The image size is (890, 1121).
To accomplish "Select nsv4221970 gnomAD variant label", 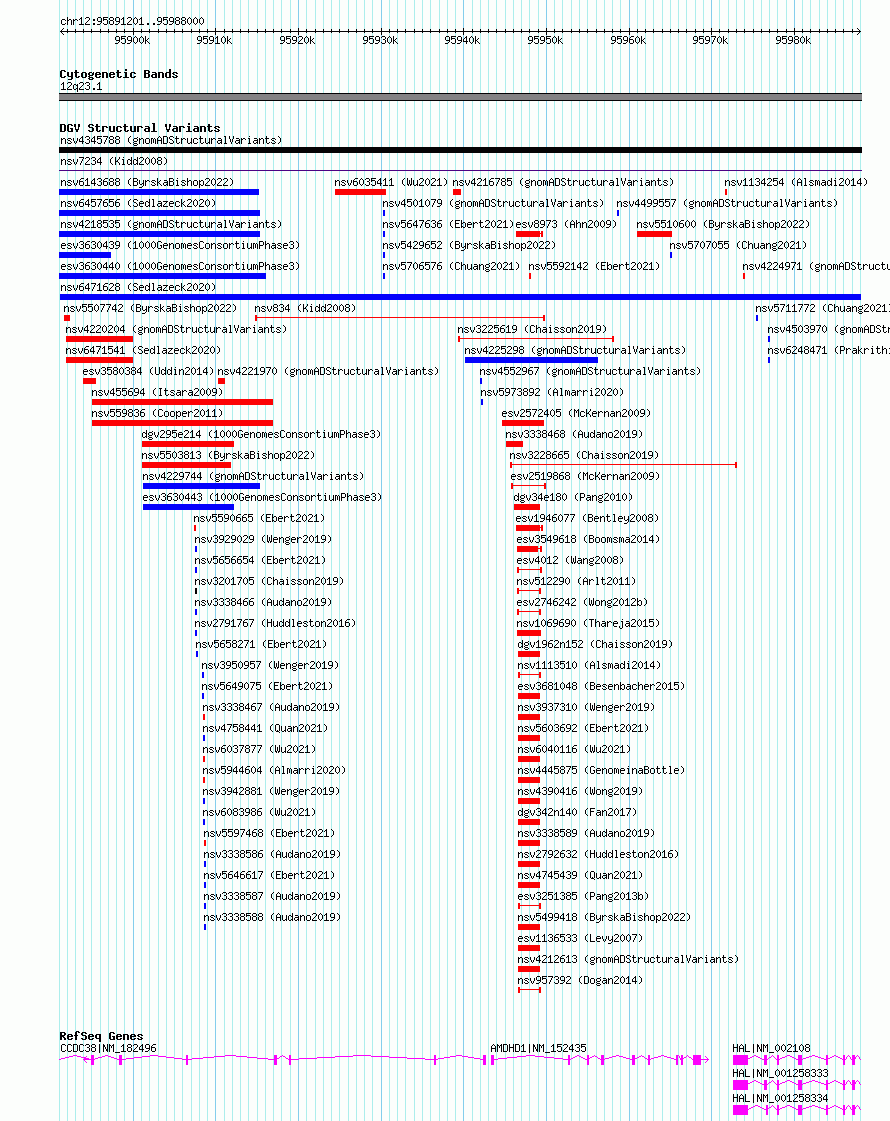I will [x=328, y=371].
